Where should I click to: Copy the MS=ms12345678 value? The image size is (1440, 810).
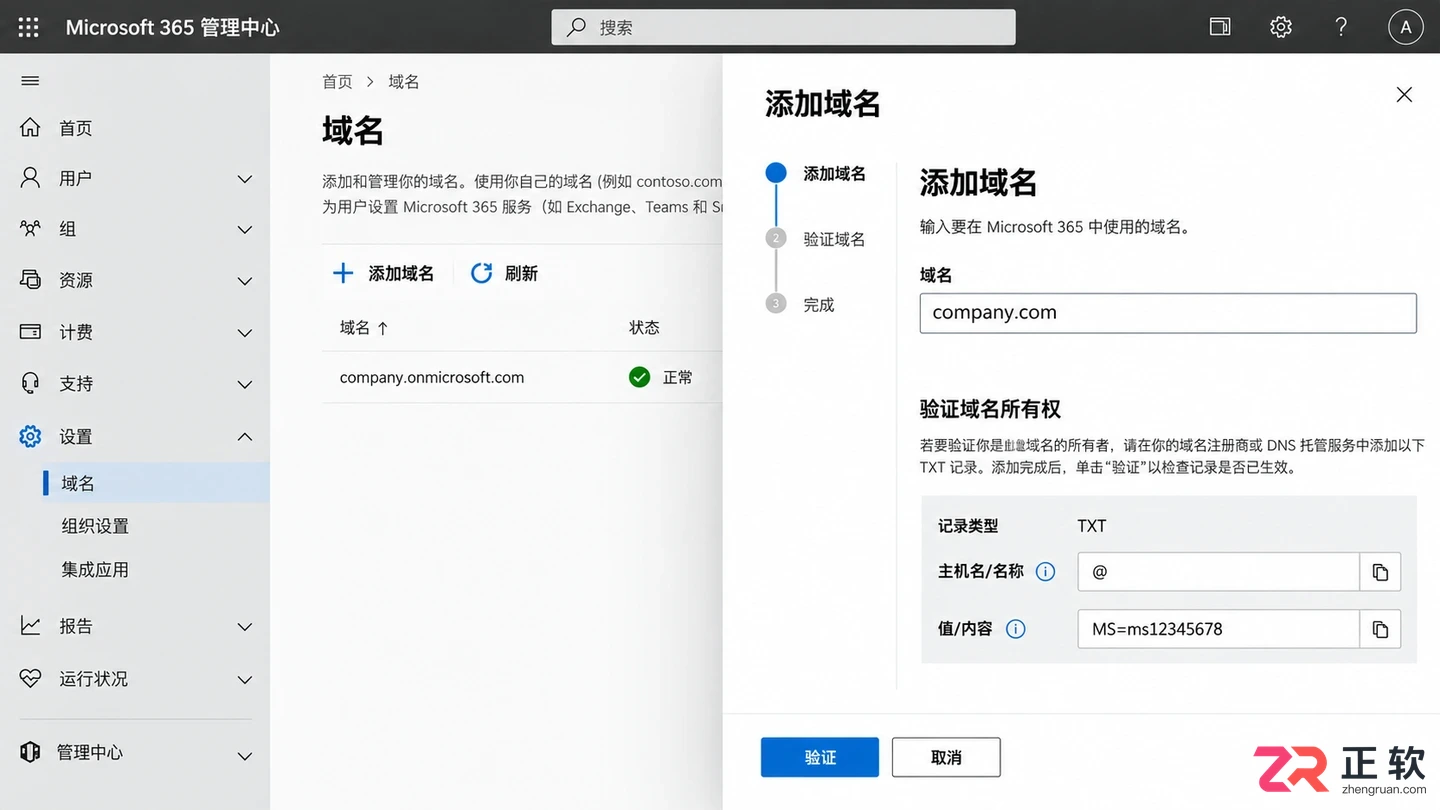1381,629
